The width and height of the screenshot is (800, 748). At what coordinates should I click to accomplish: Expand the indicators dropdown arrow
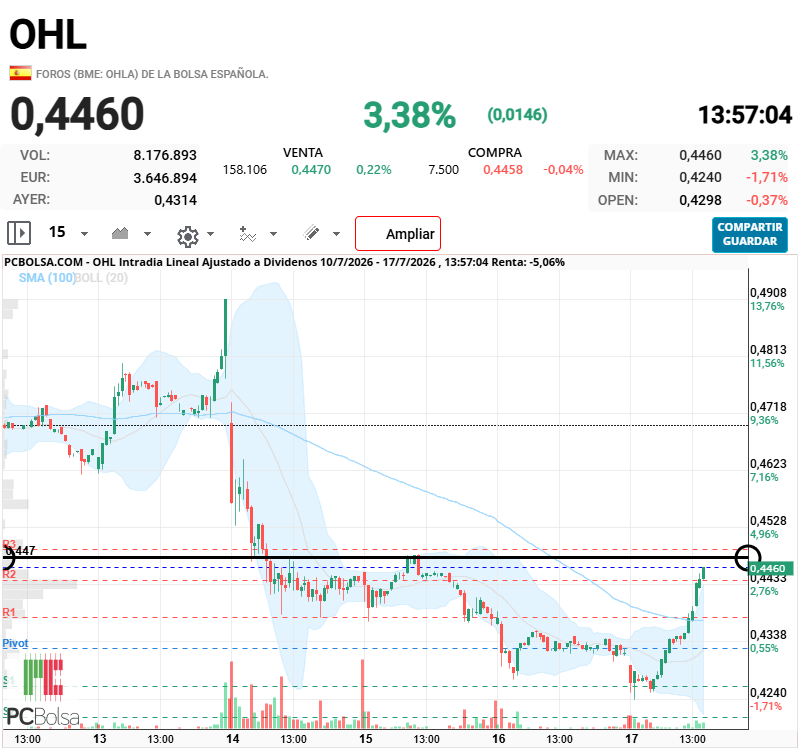coord(273,234)
